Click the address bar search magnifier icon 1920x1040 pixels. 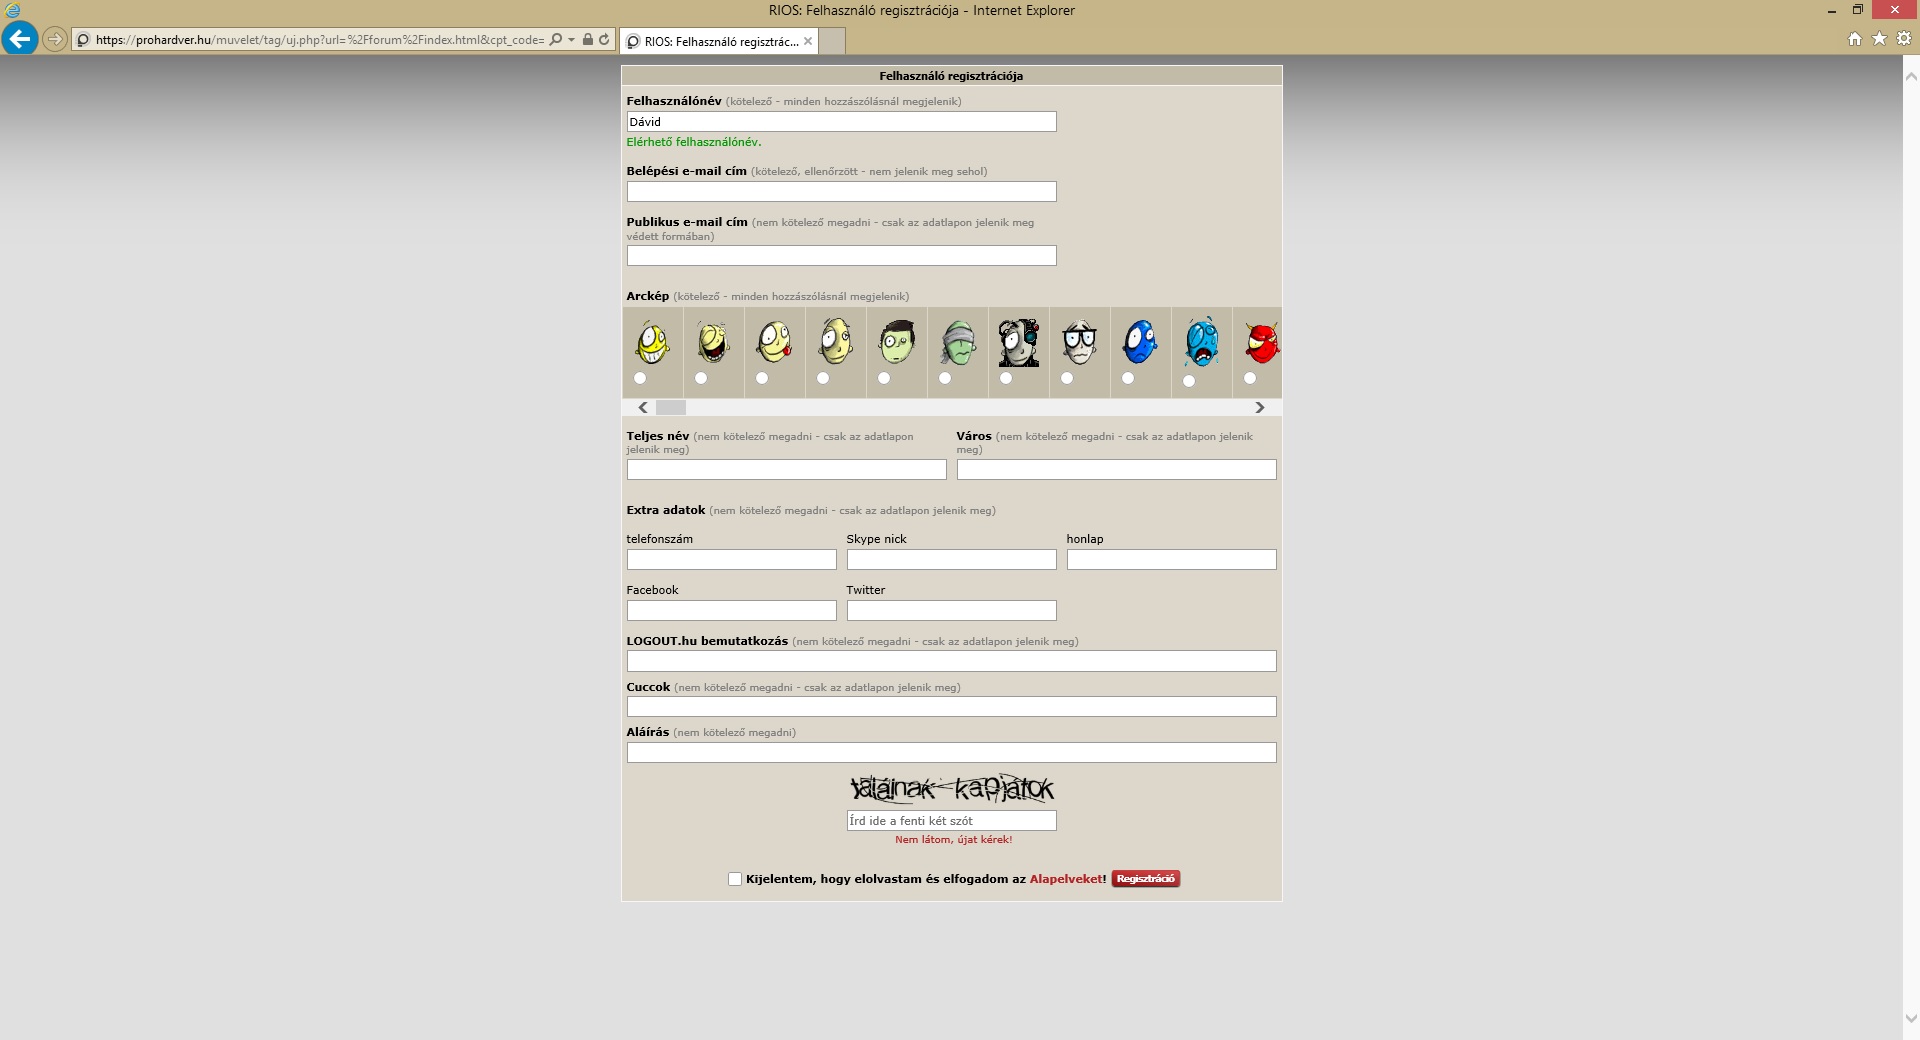tap(556, 40)
